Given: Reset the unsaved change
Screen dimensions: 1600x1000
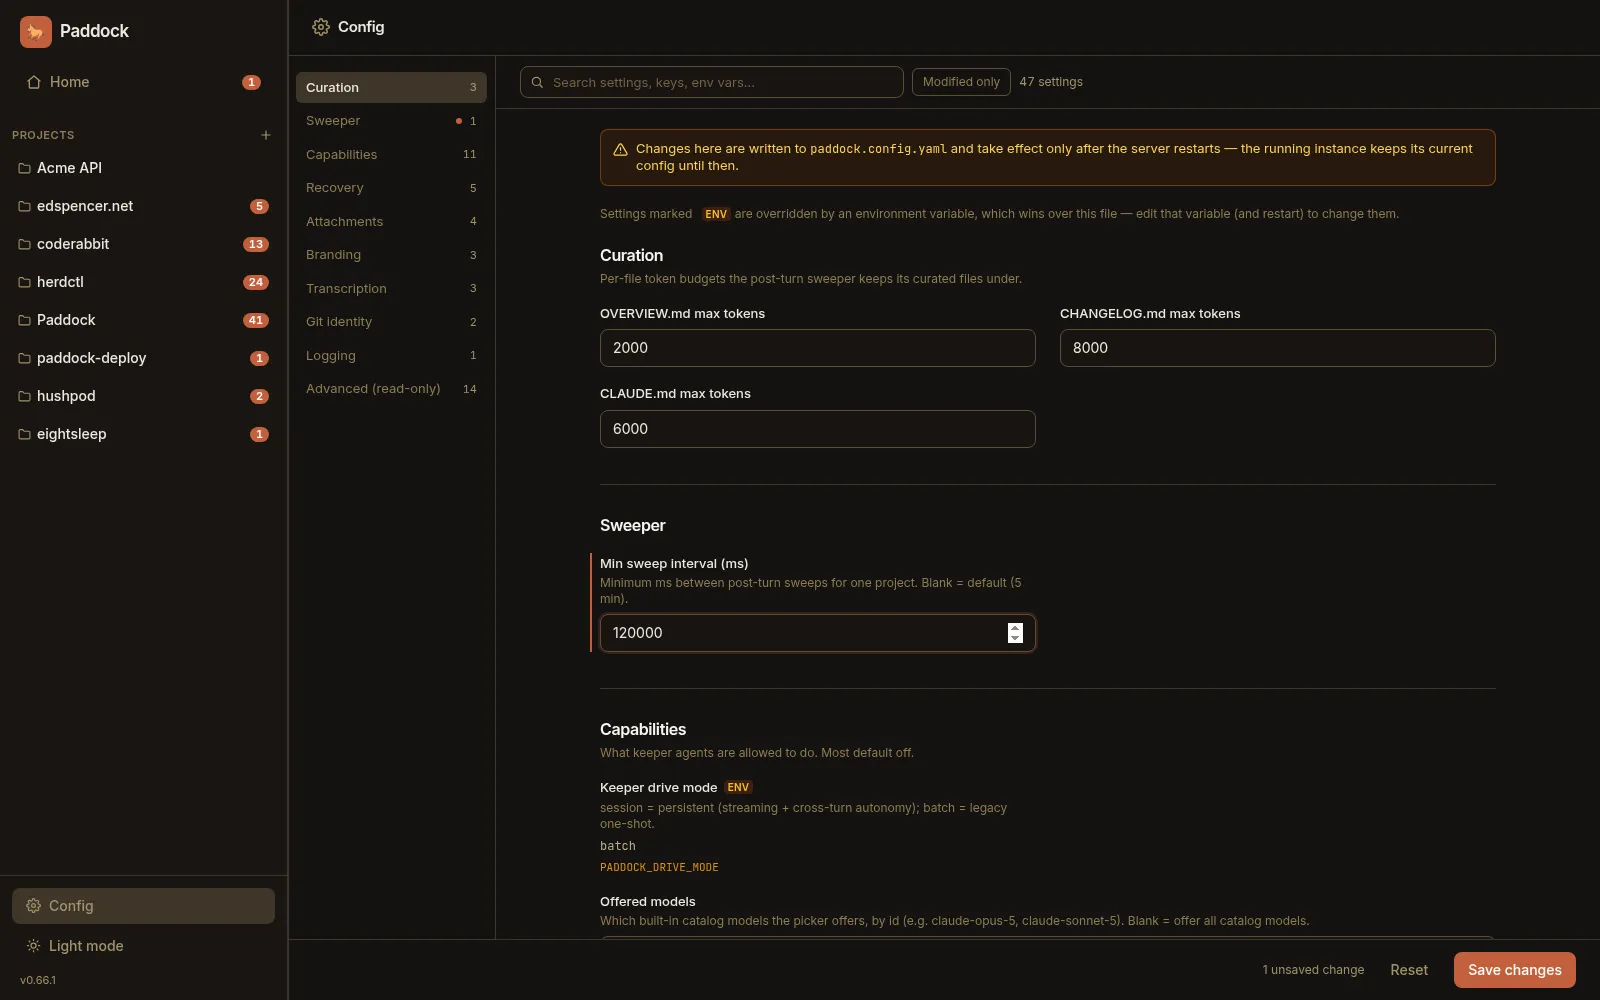Looking at the screenshot, I should [x=1409, y=970].
